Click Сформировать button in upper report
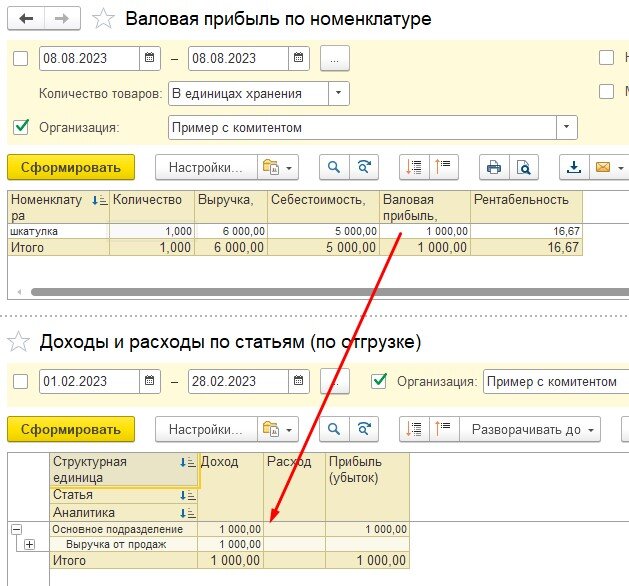 70,167
